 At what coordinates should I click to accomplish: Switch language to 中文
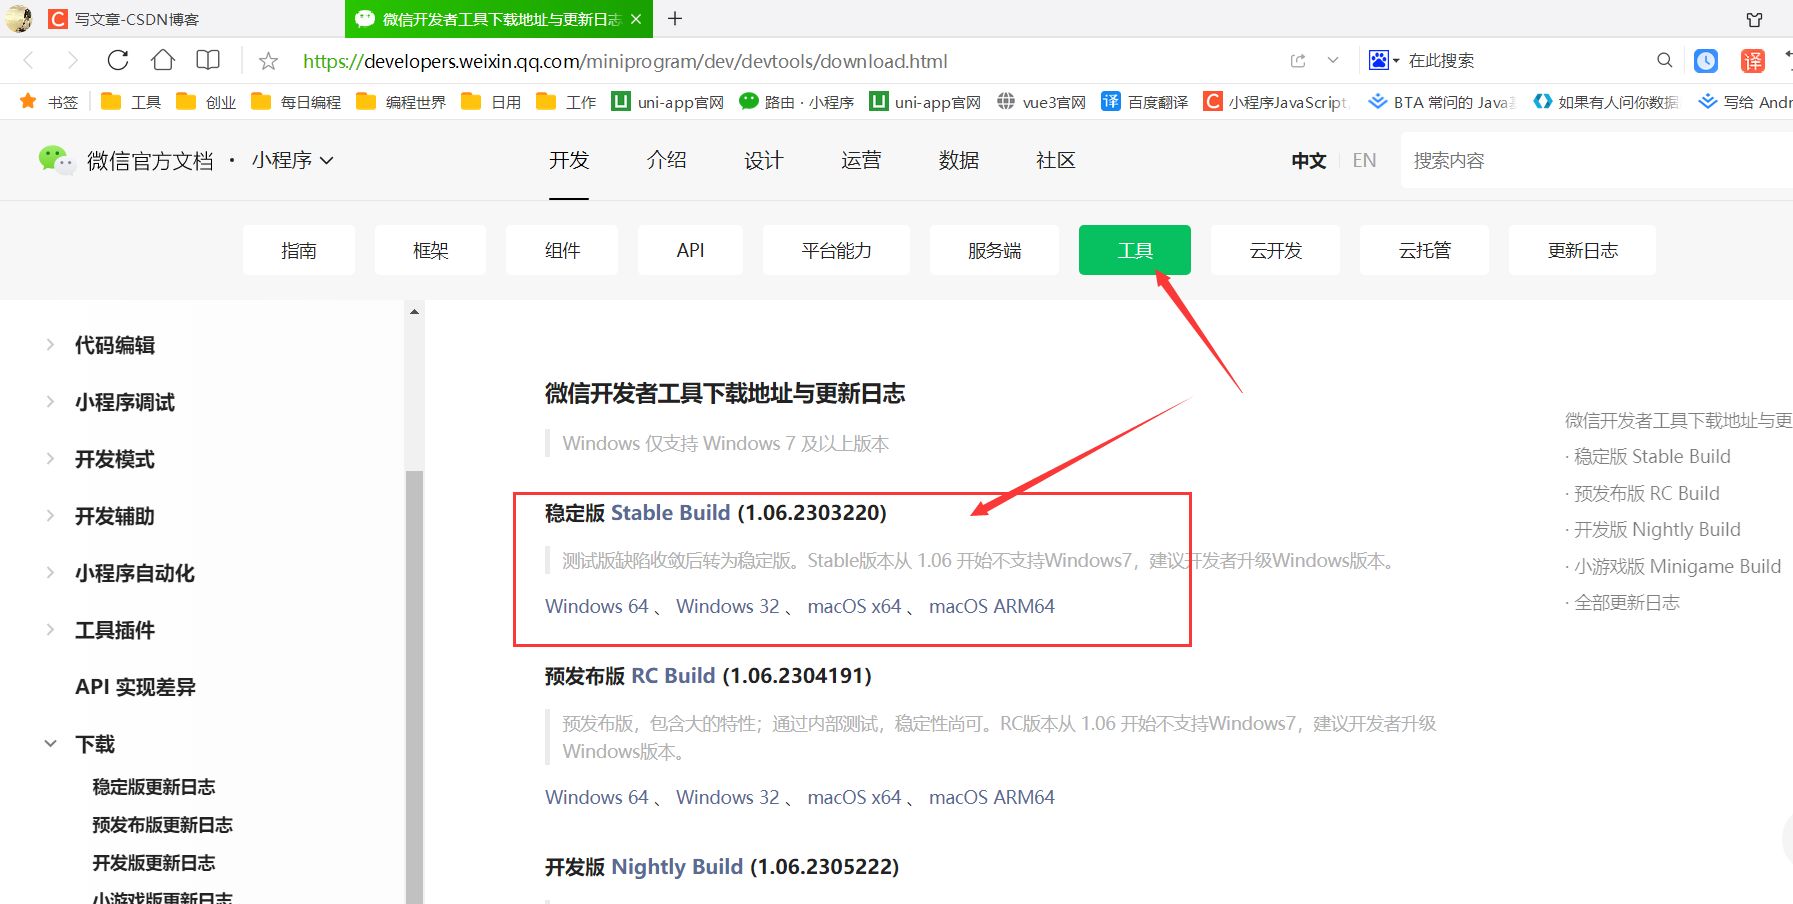click(1308, 160)
